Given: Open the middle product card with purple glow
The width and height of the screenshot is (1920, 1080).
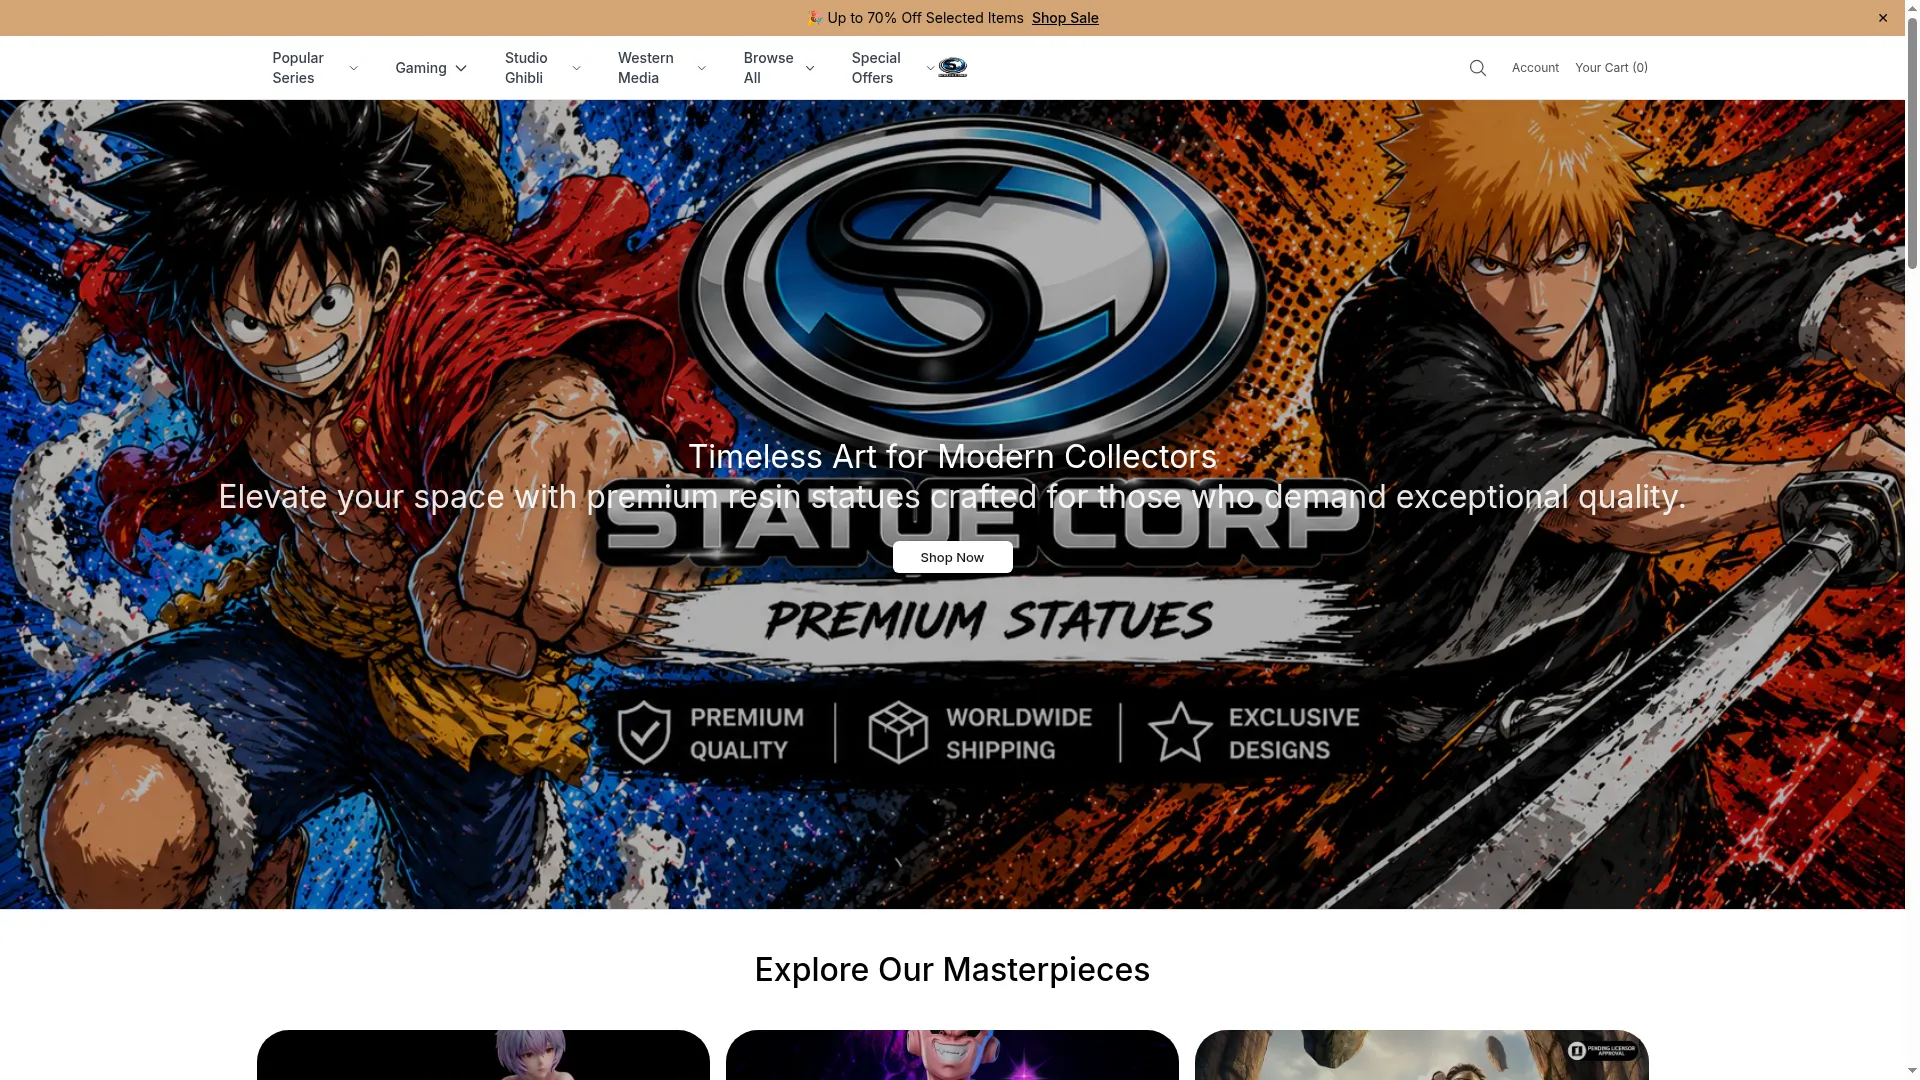Looking at the screenshot, I should pos(952,1055).
